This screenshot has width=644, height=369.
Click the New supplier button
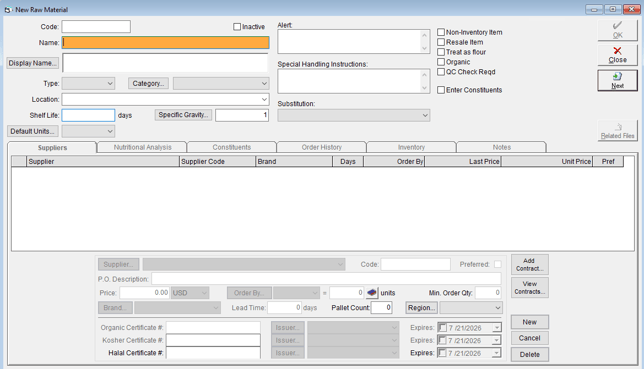click(x=529, y=322)
